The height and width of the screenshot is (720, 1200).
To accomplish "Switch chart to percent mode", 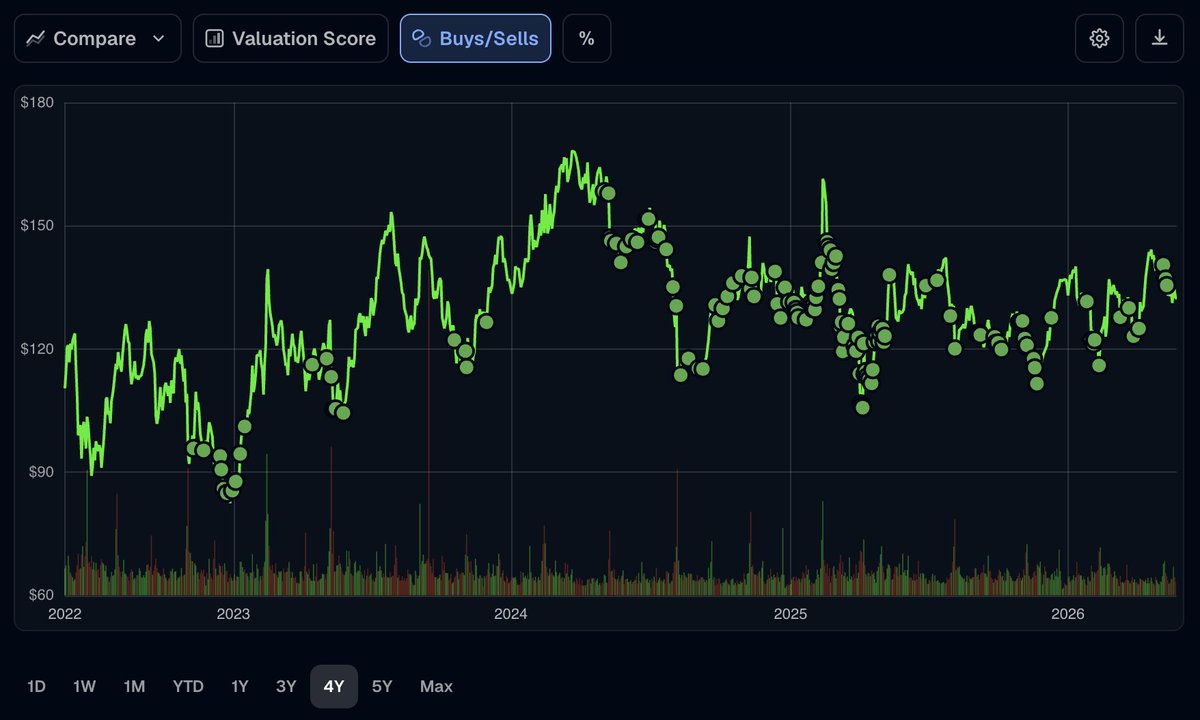I will point(587,39).
